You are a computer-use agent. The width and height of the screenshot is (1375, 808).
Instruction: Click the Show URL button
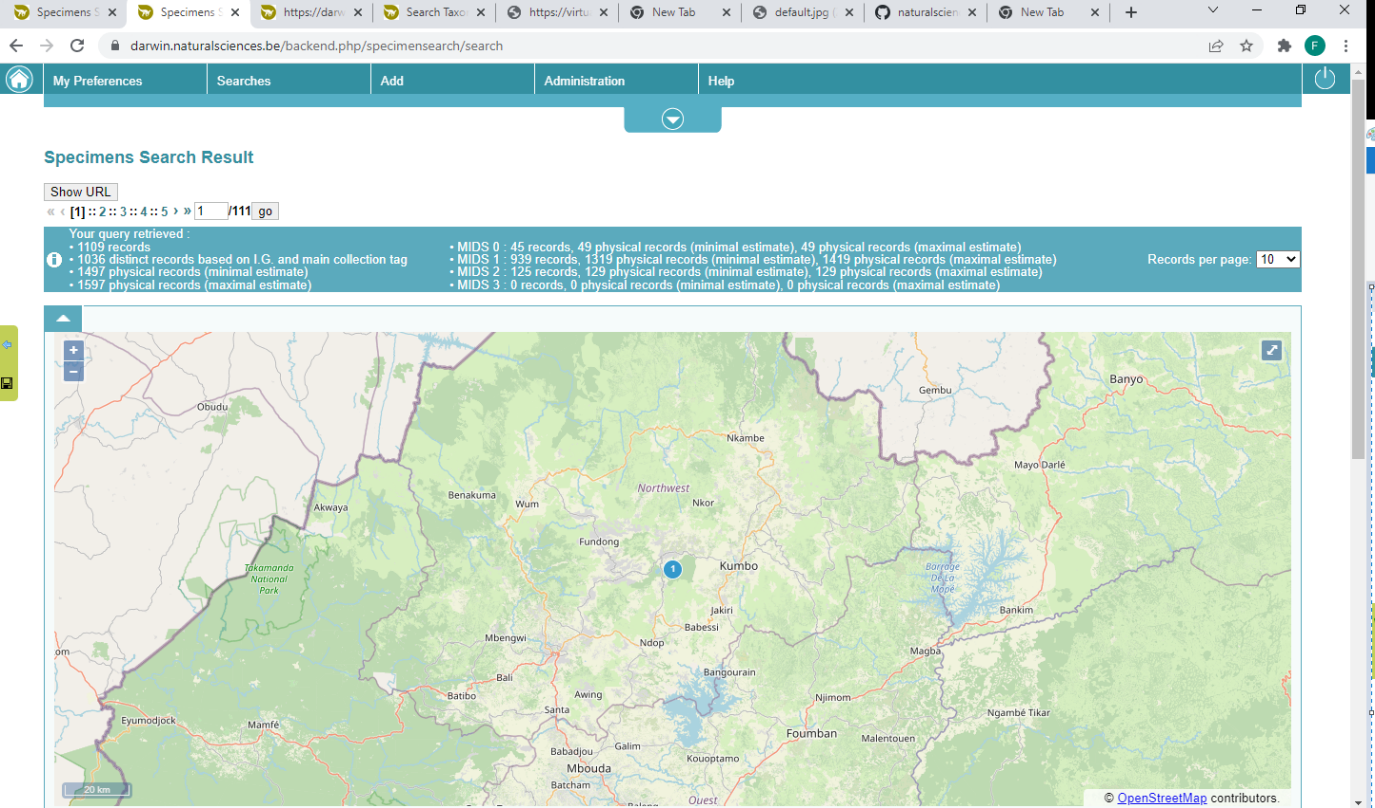(81, 192)
